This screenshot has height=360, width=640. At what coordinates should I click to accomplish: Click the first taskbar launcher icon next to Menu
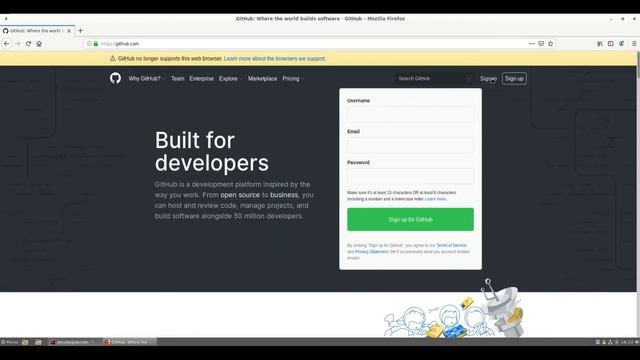pyautogui.click(x=25, y=342)
